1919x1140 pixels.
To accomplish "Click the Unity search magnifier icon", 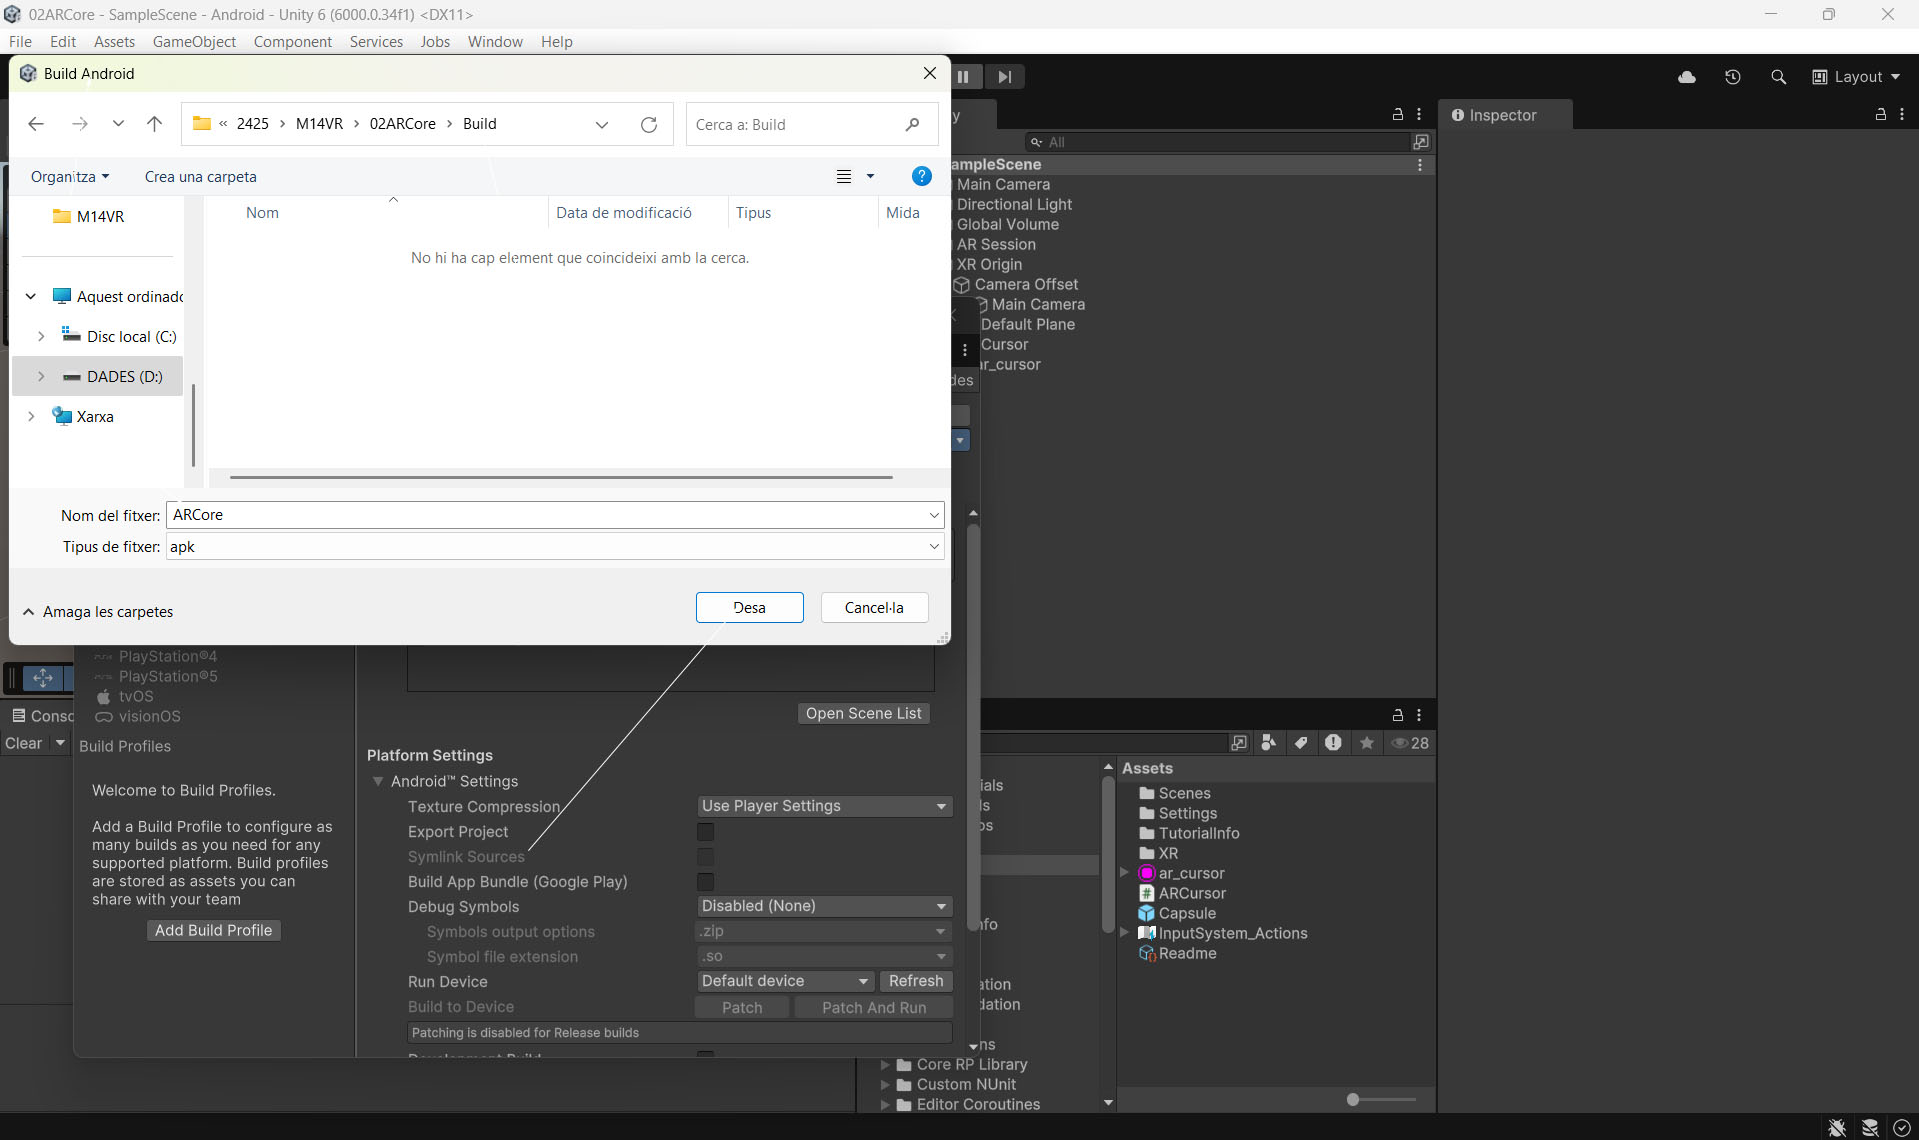I will pos(1778,77).
